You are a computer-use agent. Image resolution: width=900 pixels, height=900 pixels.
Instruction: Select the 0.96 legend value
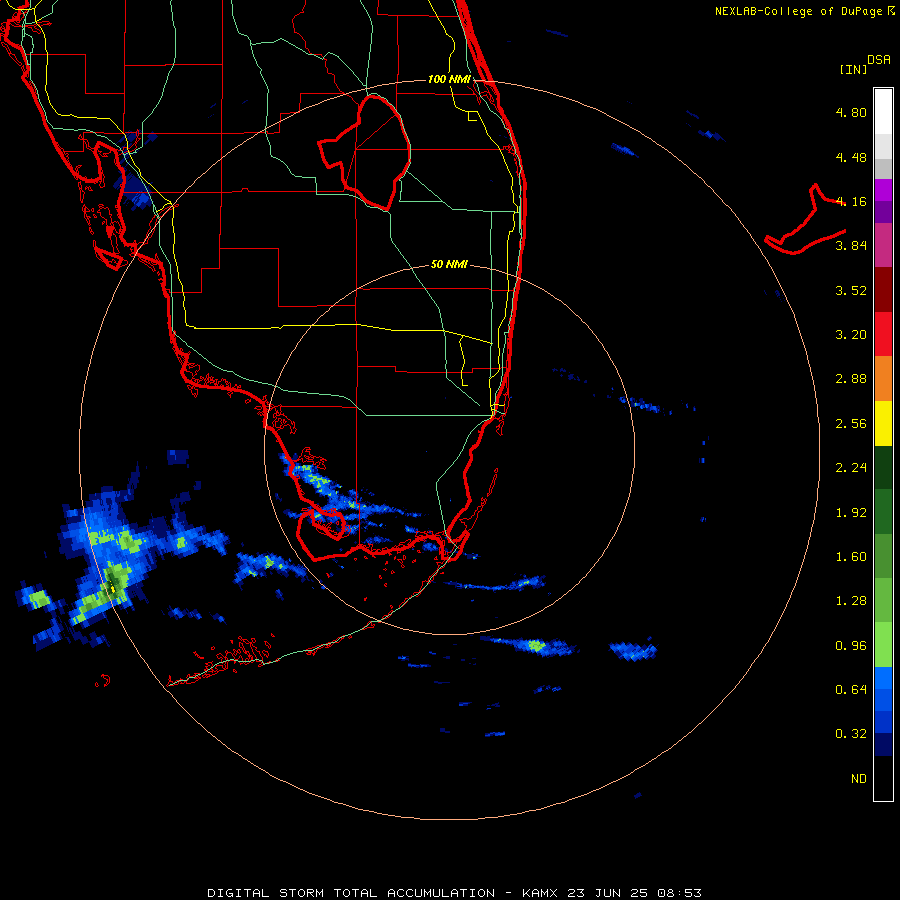851,646
